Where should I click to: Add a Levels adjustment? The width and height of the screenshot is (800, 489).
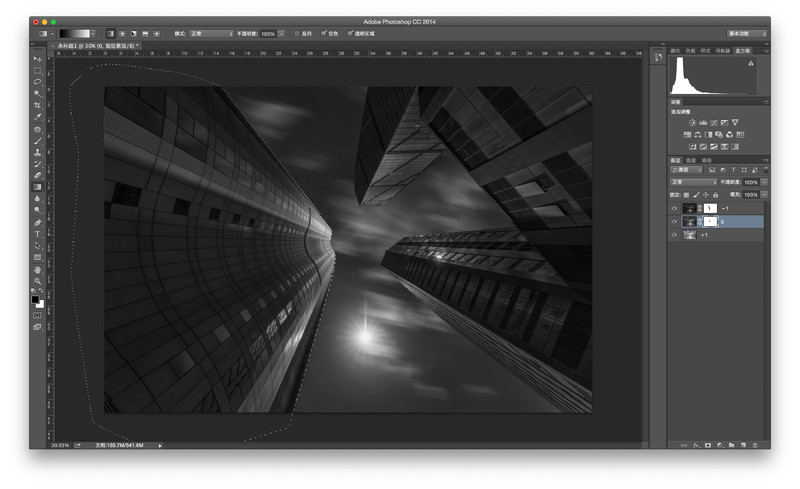(703, 123)
